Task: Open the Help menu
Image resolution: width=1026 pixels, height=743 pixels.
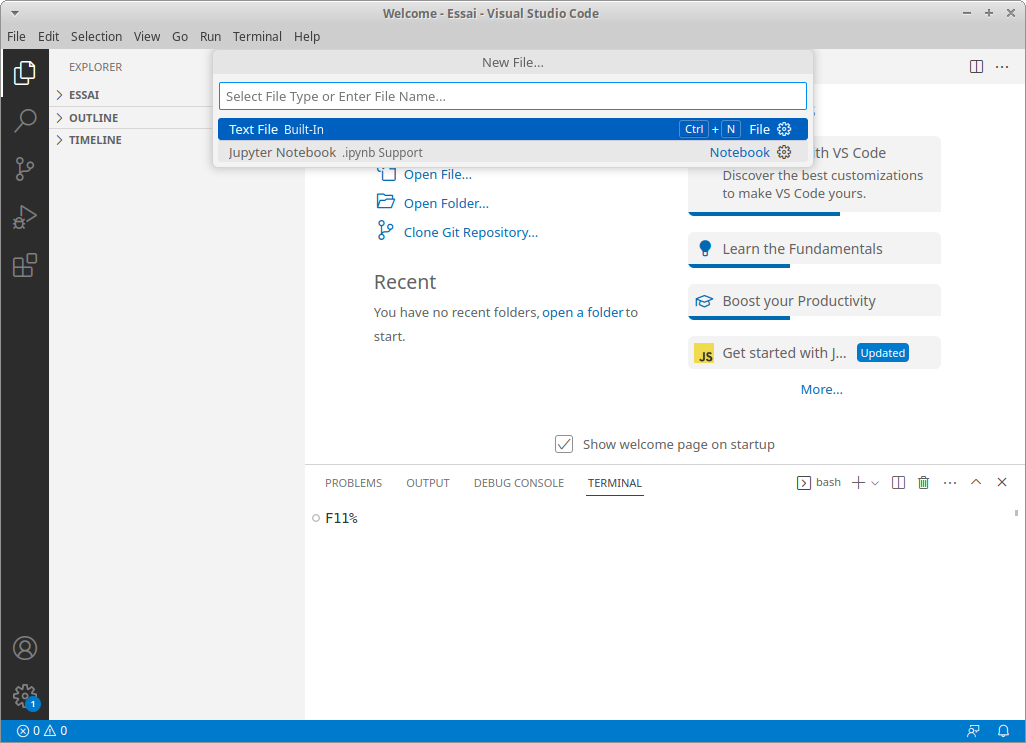Action: coord(307,37)
